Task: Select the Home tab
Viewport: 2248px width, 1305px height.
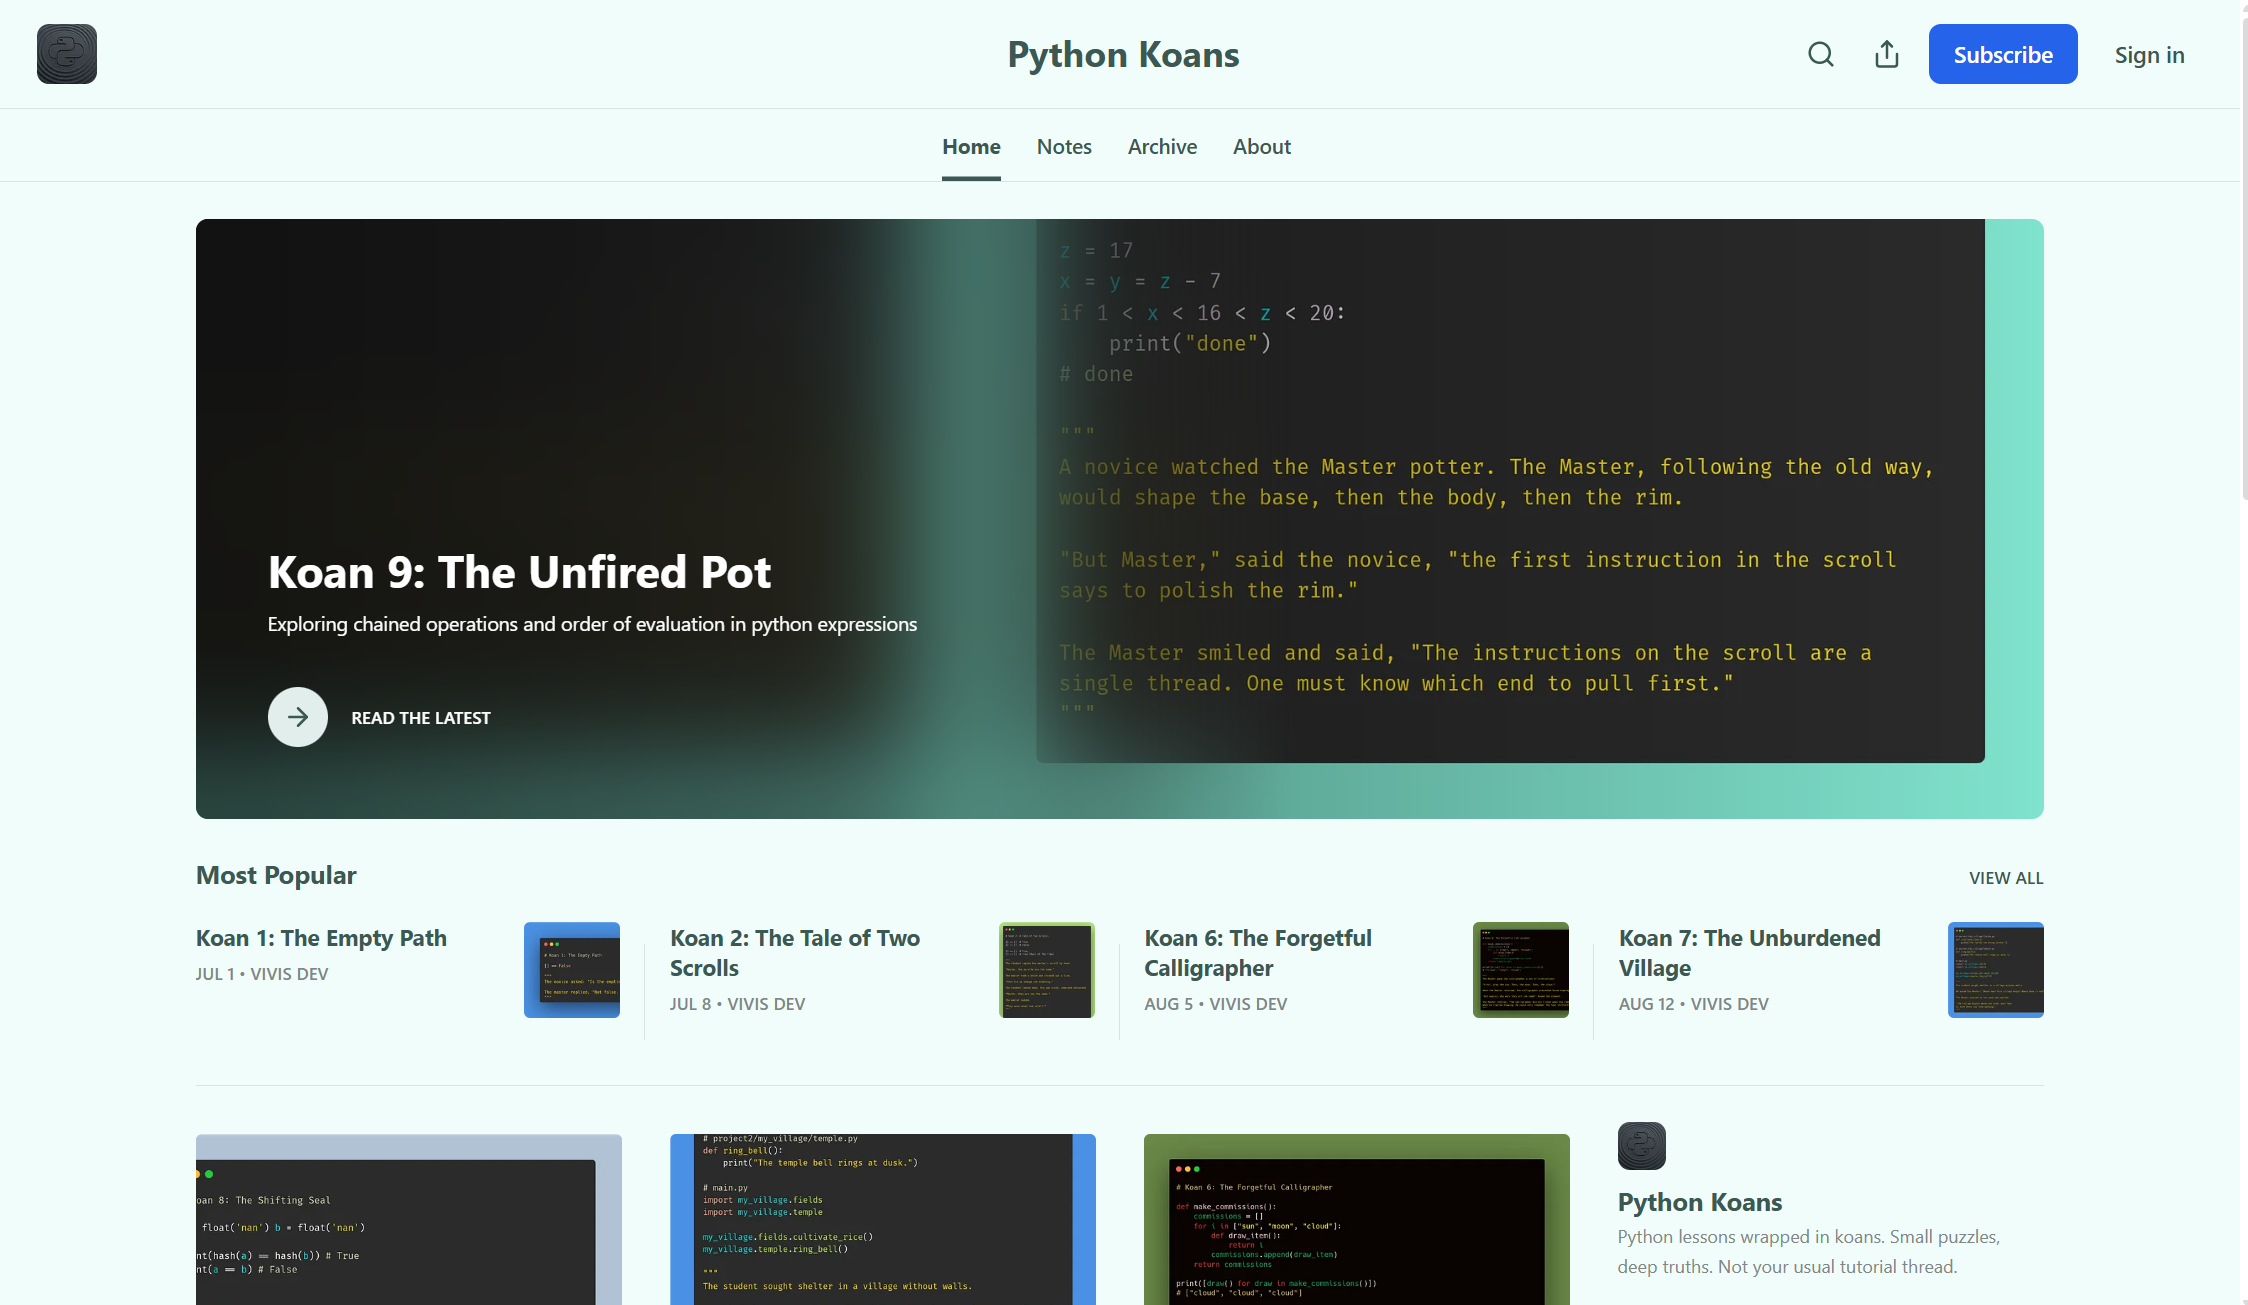Action: [x=971, y=147]
